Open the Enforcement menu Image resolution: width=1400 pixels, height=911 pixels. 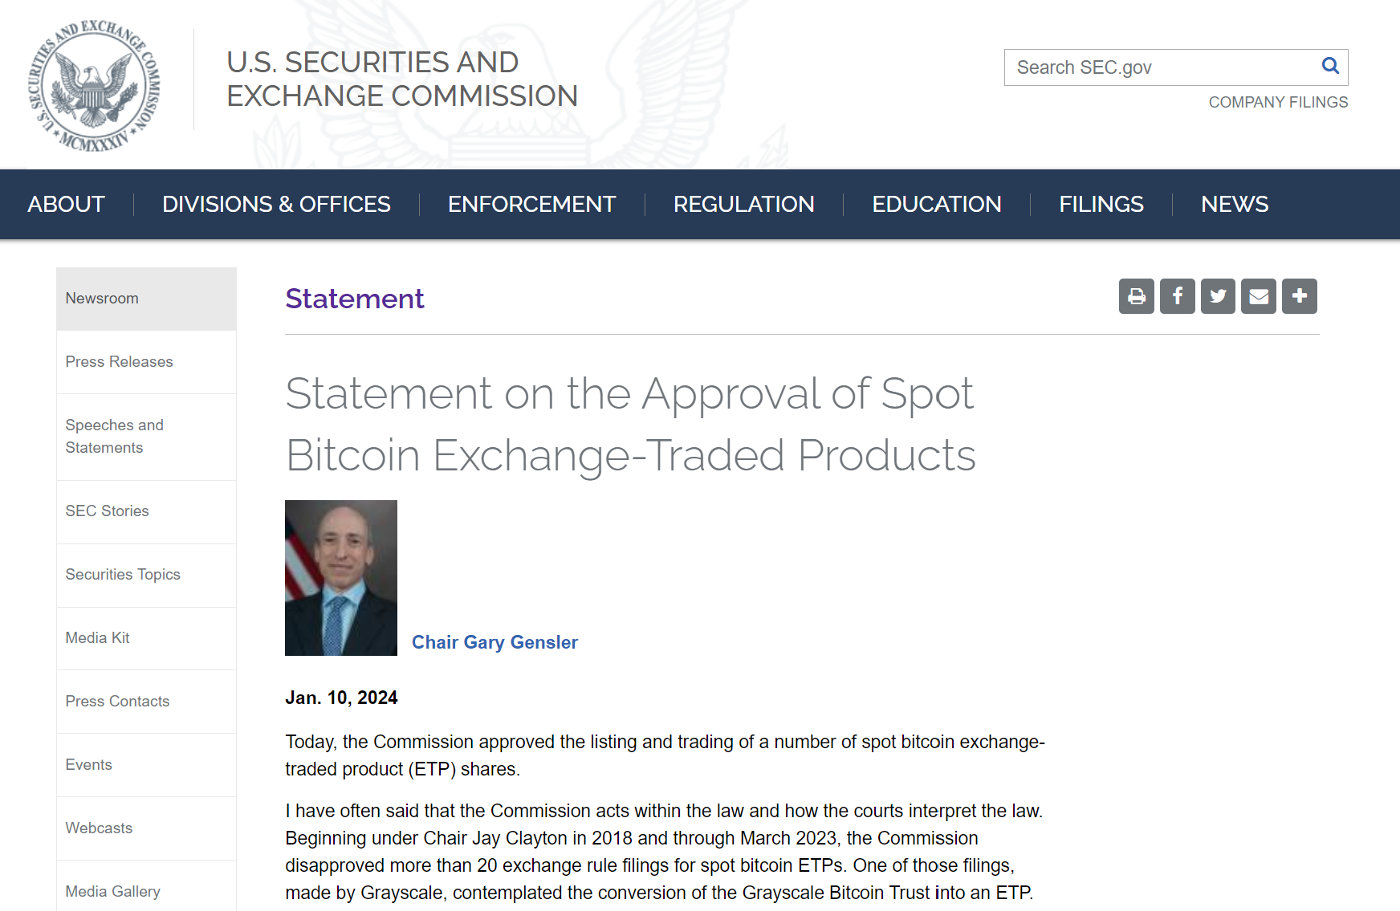tap(532, 204)
